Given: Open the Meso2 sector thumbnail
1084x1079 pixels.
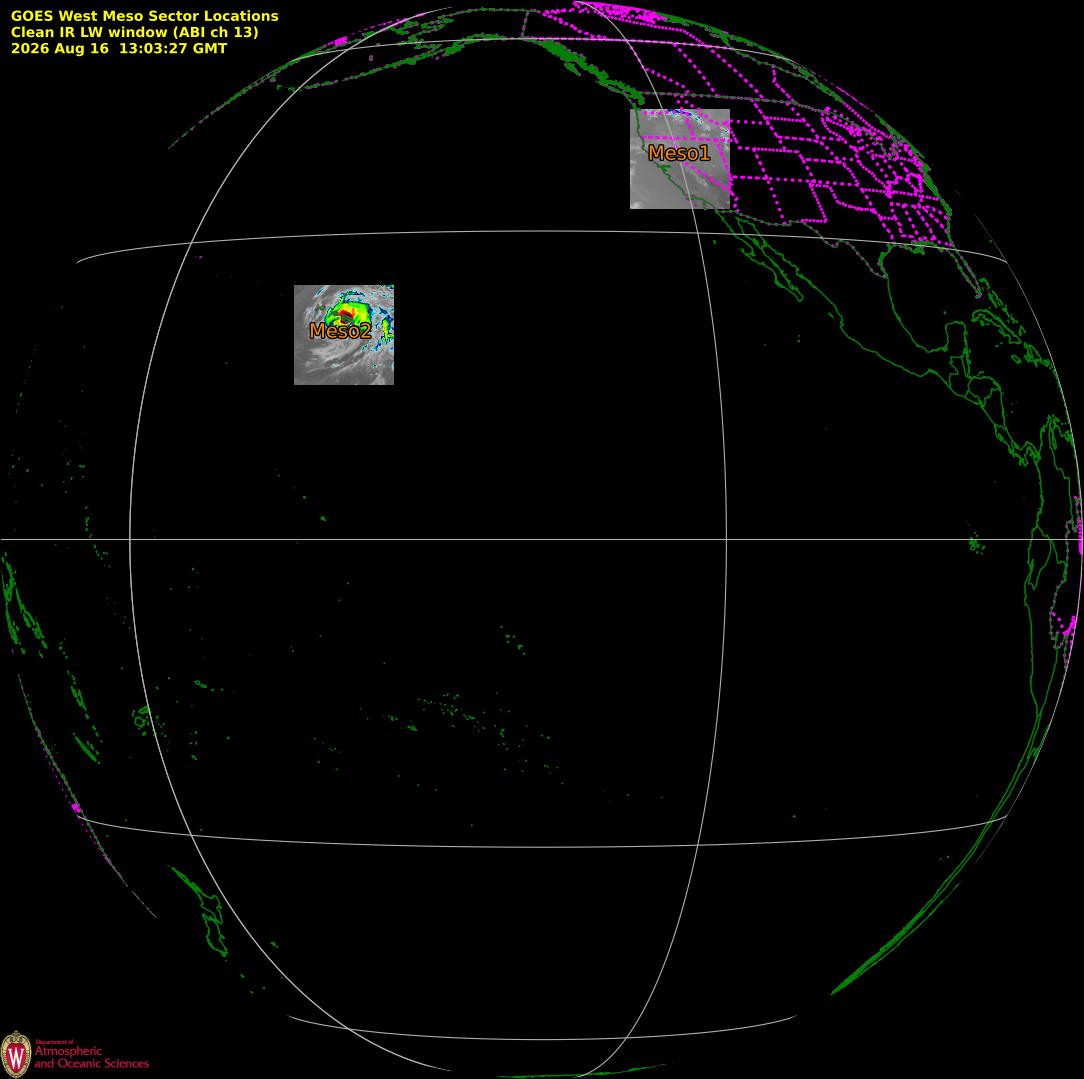Looking at the screenshot, I should tap(344, 335).
